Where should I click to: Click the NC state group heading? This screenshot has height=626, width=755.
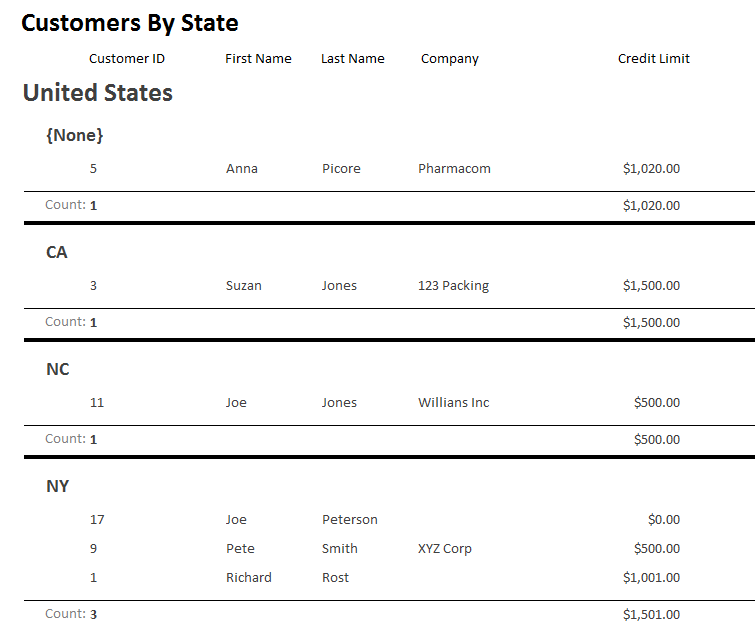(x=58, y=369)
